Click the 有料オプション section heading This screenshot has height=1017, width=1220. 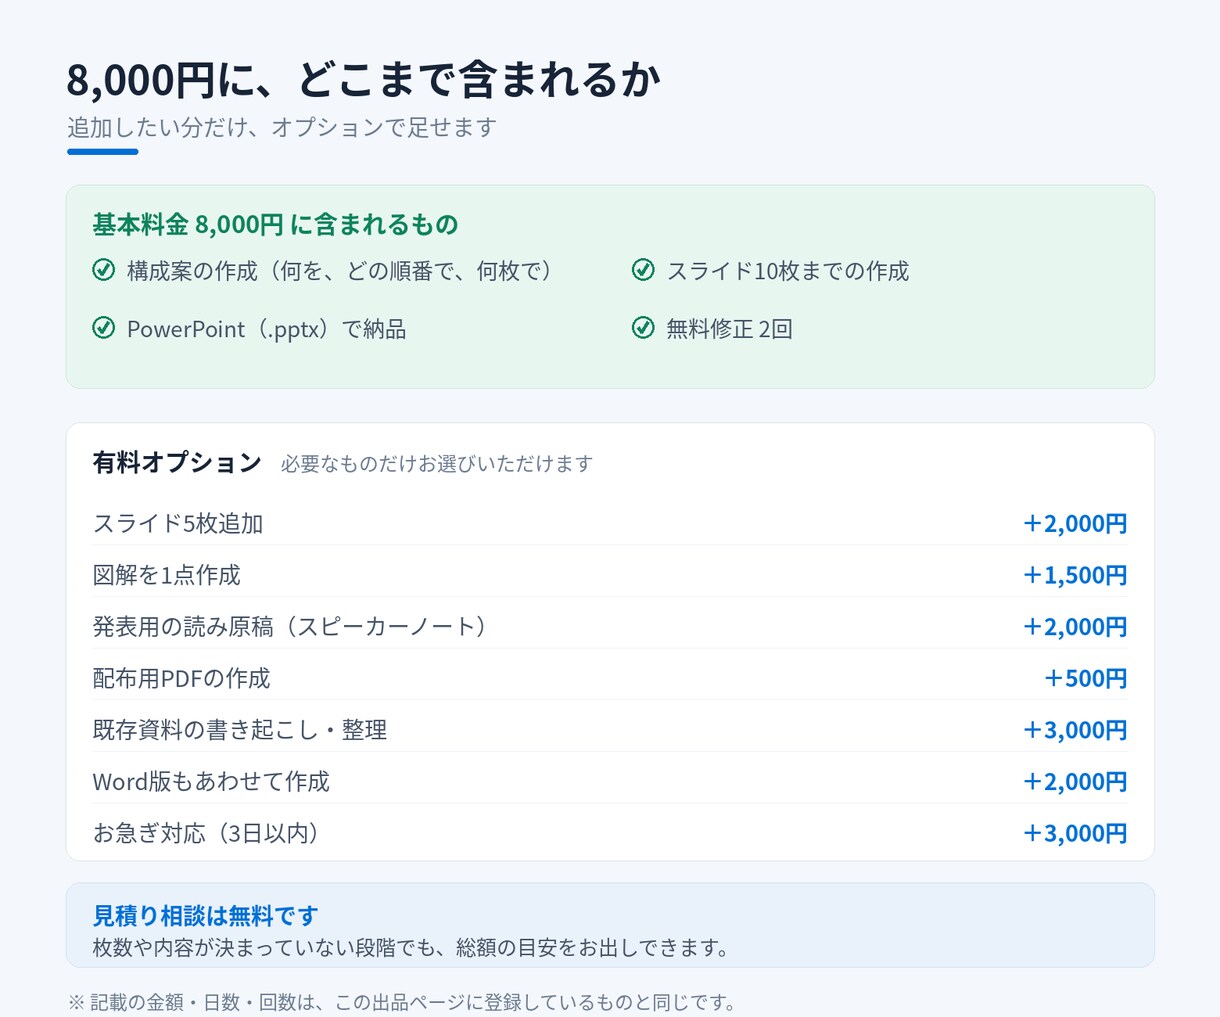click(x=177, y=462)
